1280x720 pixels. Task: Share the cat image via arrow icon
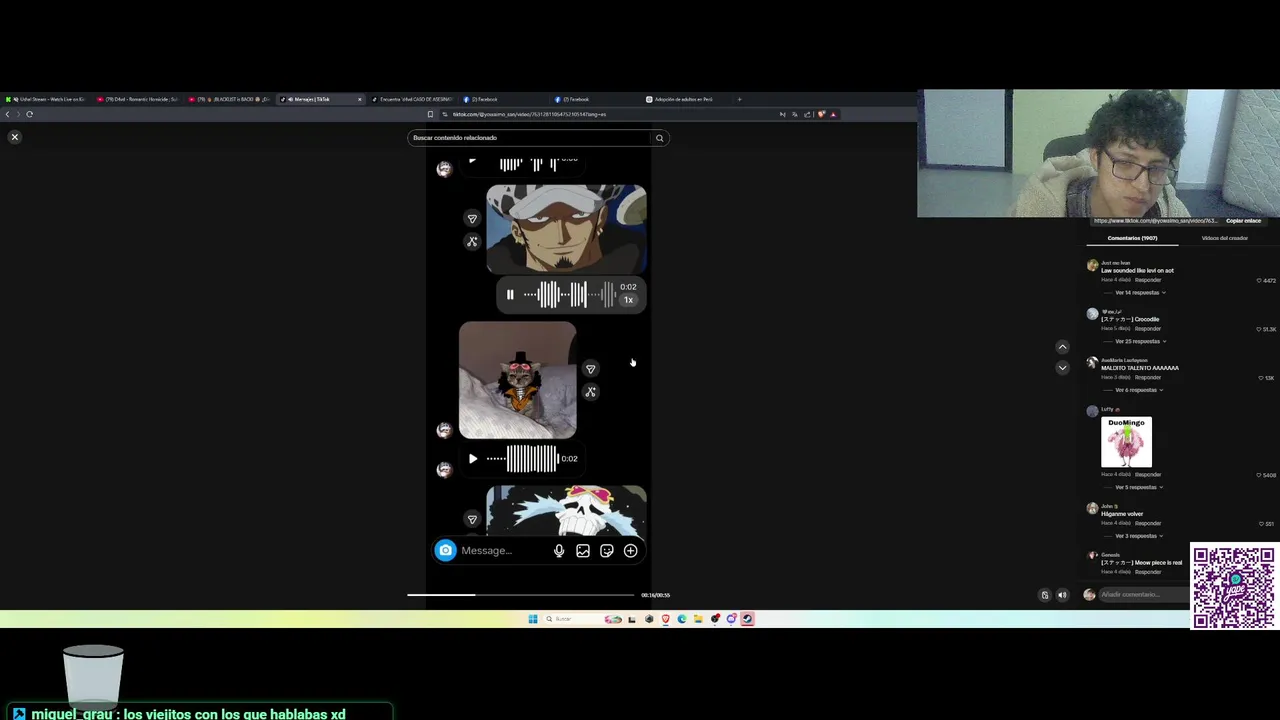point(590,369)
